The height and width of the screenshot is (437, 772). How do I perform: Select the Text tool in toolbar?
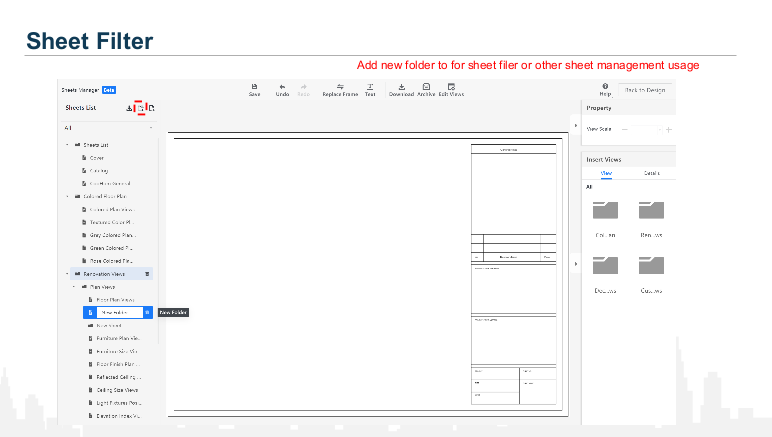click(x=370, y=87)
